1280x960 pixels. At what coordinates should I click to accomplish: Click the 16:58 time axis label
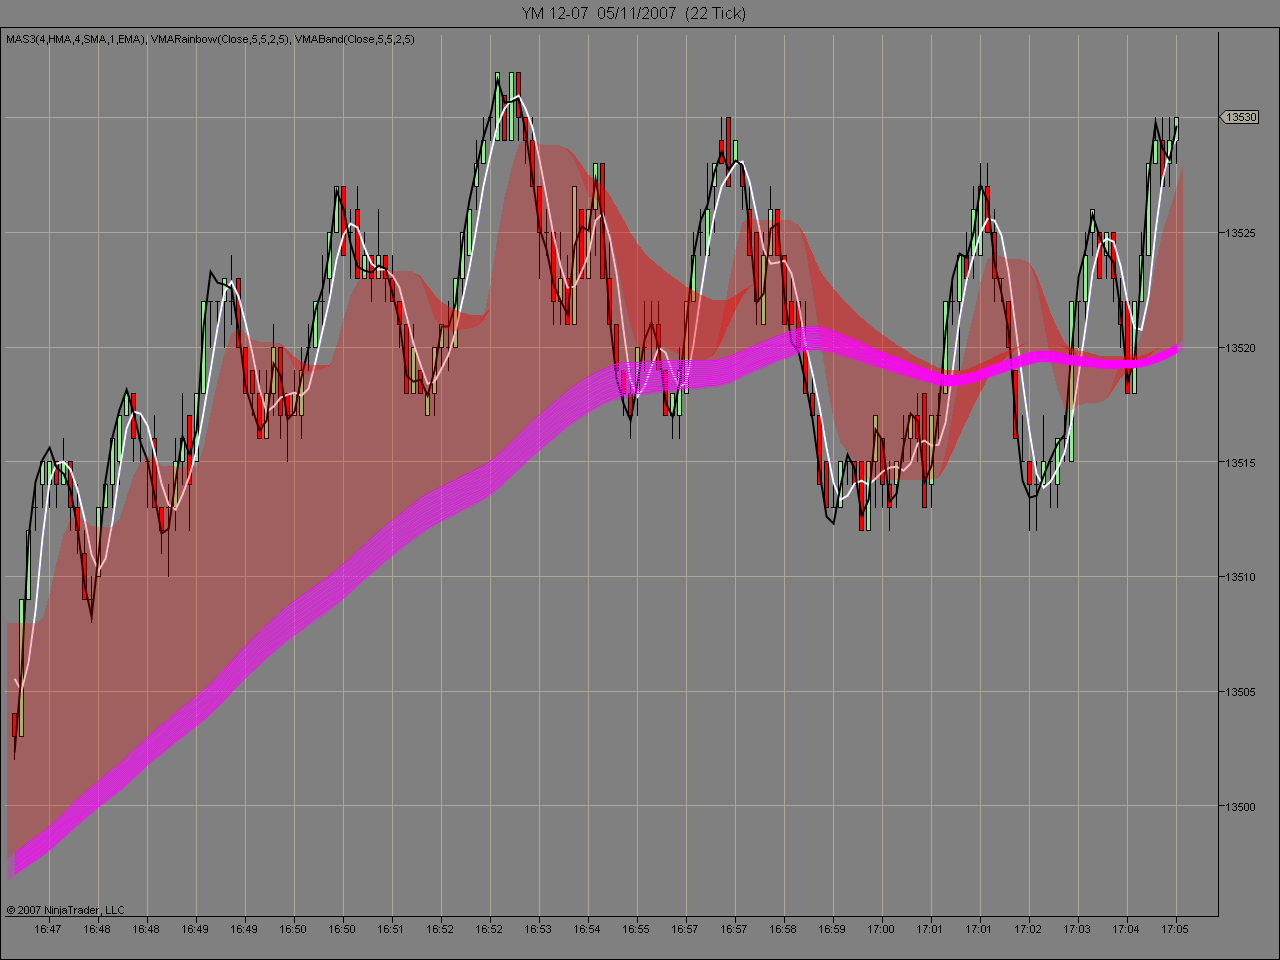[783, 929]
